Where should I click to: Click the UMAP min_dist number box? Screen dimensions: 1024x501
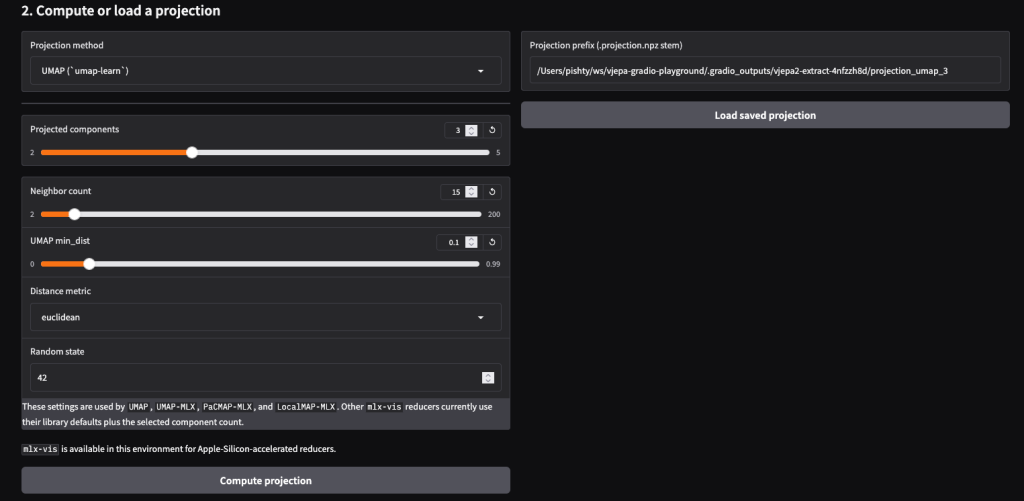point(451,242)
